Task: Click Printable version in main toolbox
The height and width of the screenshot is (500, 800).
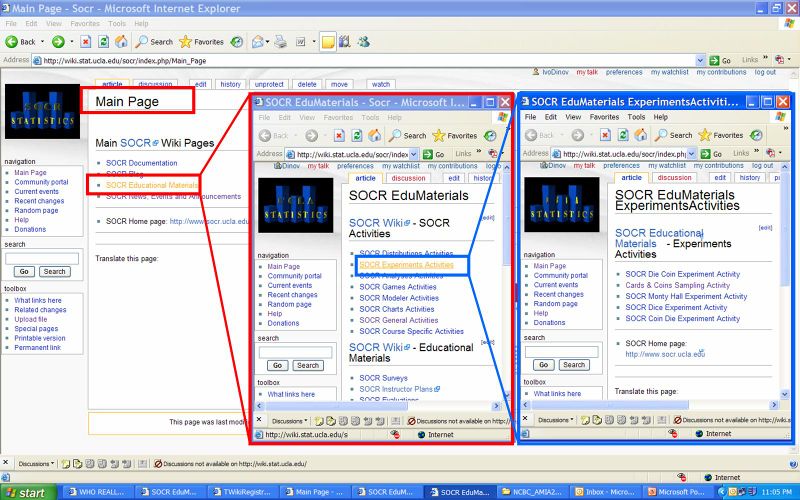Action: tap(40, 338)
